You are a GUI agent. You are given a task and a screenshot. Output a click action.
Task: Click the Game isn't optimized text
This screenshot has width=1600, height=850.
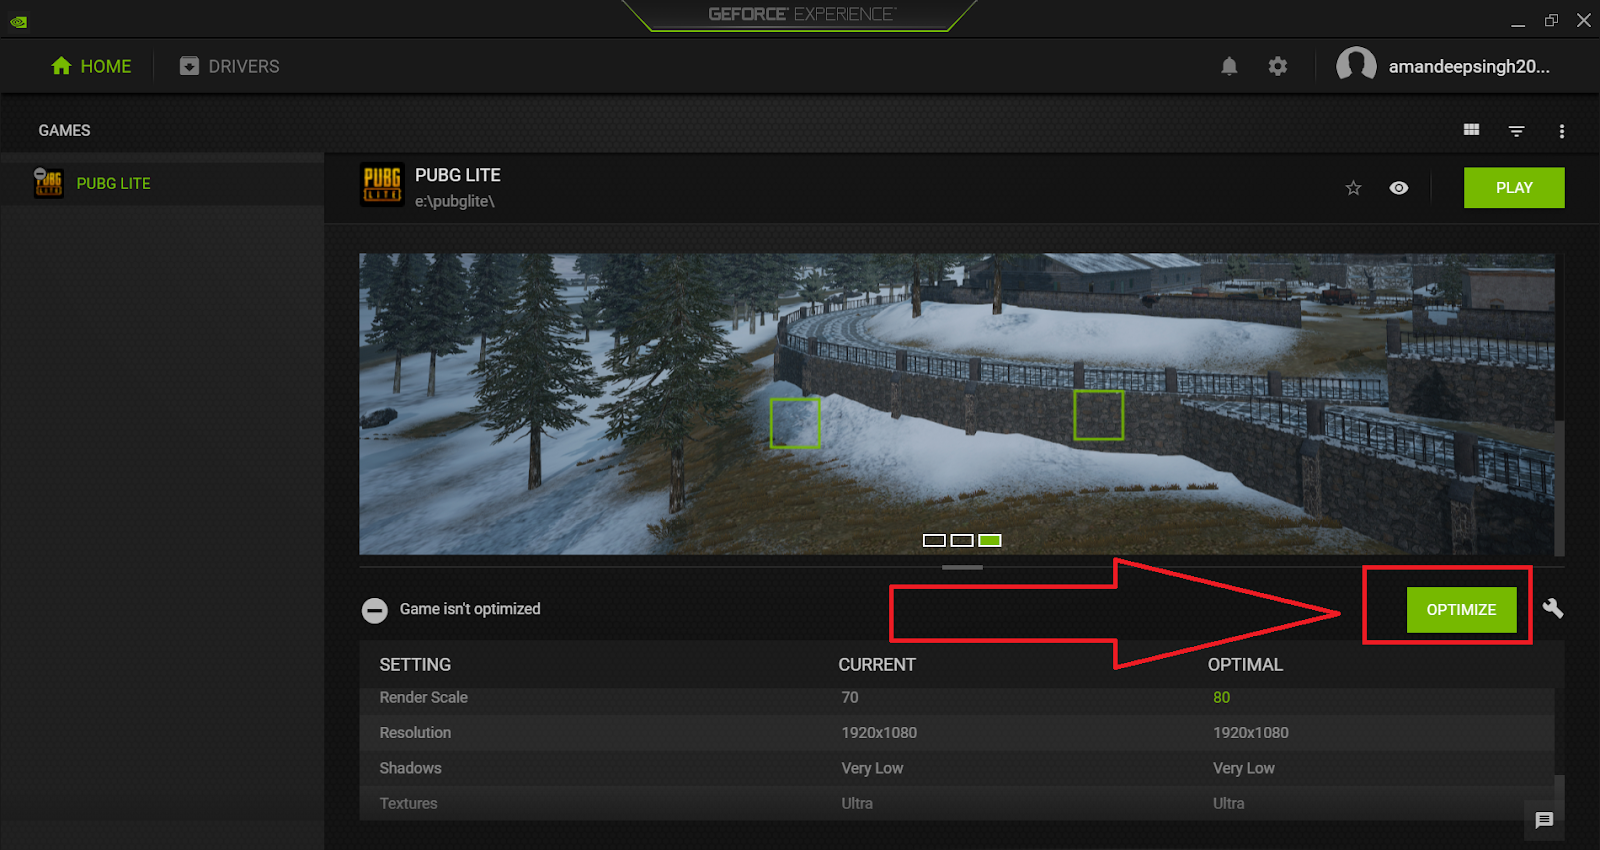point(470,609)
